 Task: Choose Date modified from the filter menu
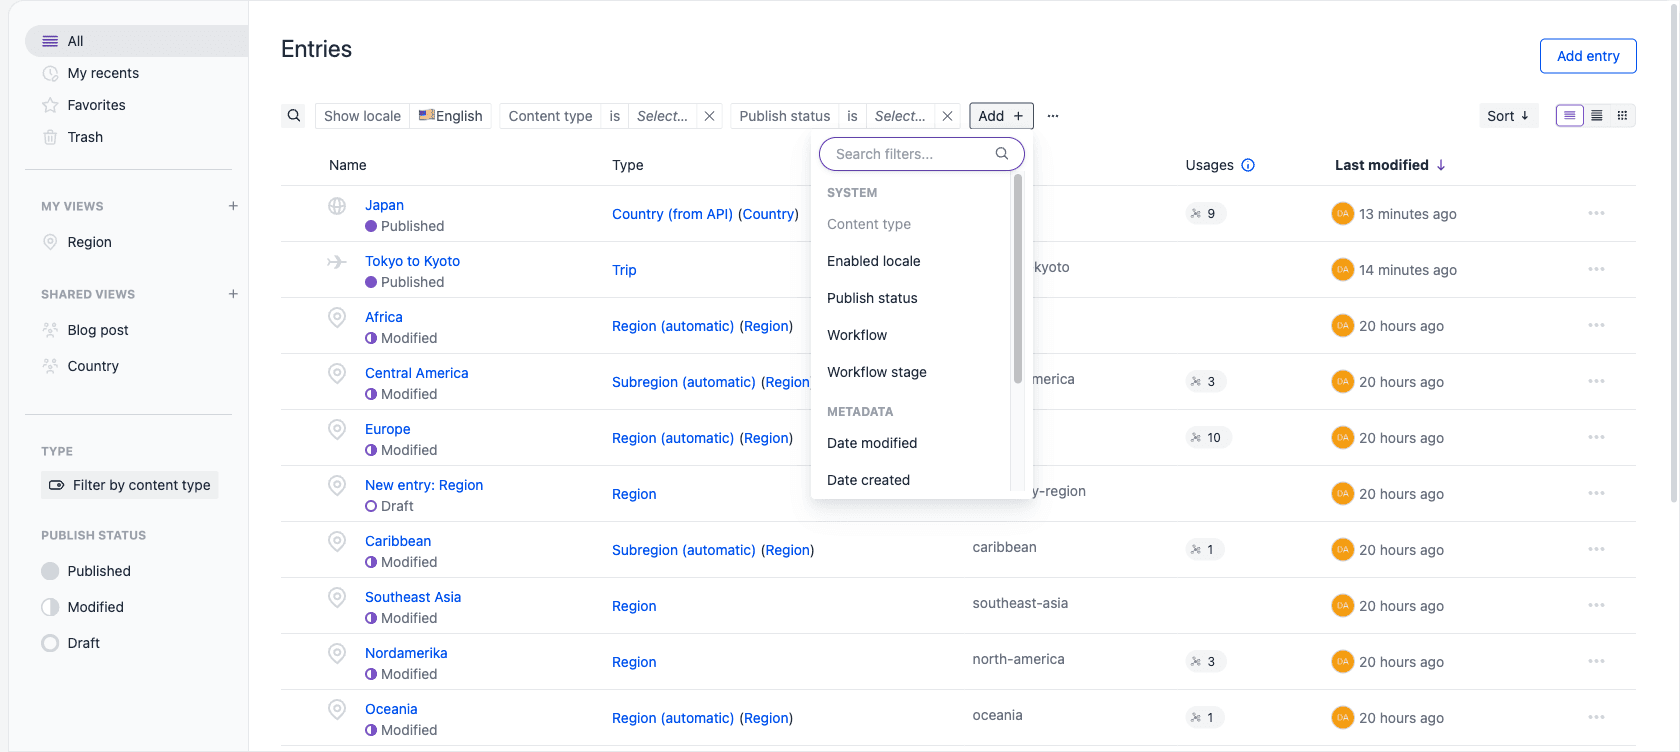872,443
